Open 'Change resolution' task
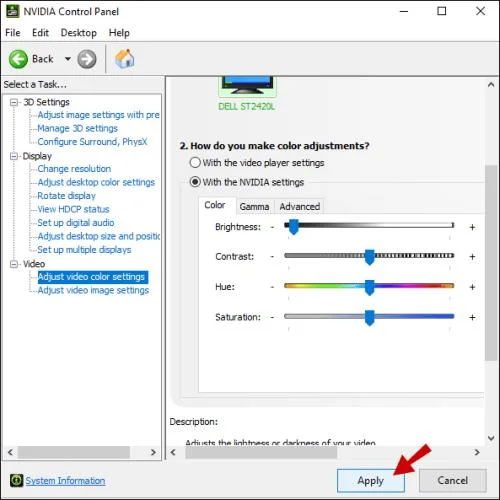The height and width of the screenshot is (500, 500). point(74,169)
